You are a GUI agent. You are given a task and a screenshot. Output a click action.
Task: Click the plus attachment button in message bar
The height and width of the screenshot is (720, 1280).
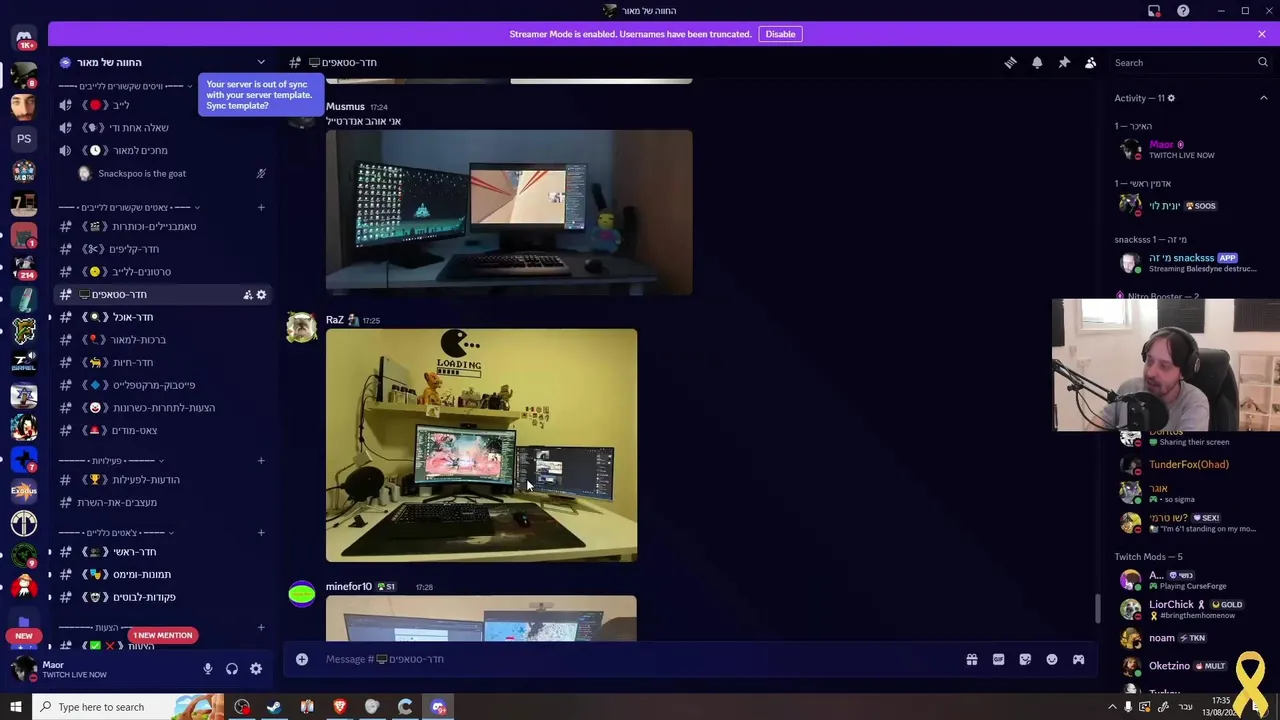tap(302, 659)
